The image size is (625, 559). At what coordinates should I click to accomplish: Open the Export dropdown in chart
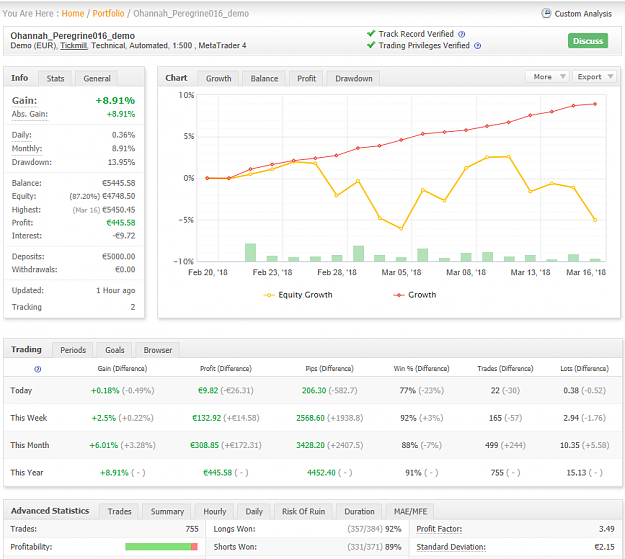[x=594, y=77]
